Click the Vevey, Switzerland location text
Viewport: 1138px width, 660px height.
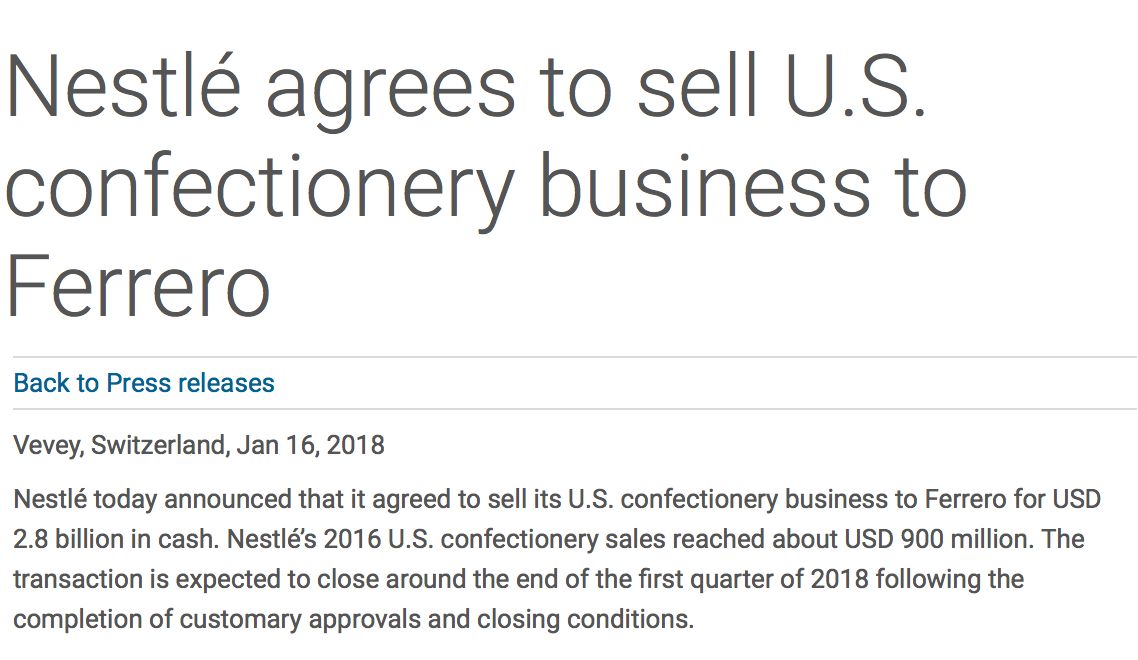pyautogui.click(x=119, y=445)
